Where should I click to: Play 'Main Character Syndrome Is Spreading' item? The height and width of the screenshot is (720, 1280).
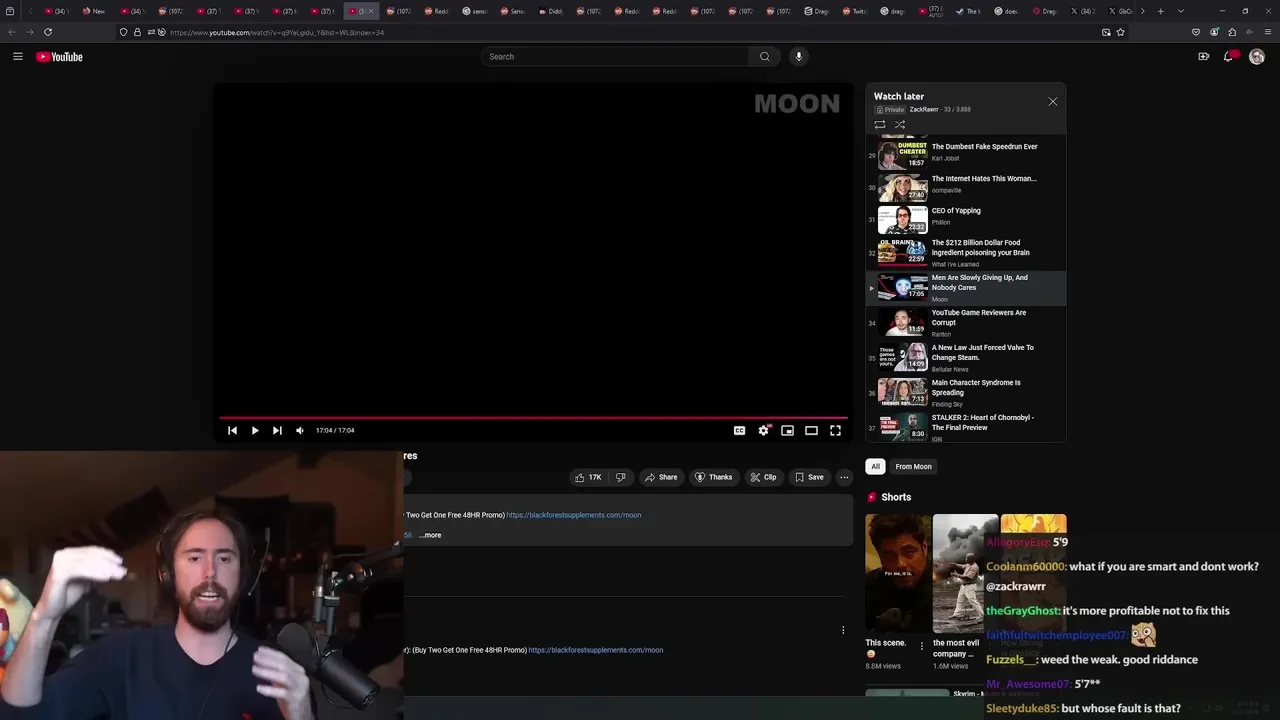point(966,393)
